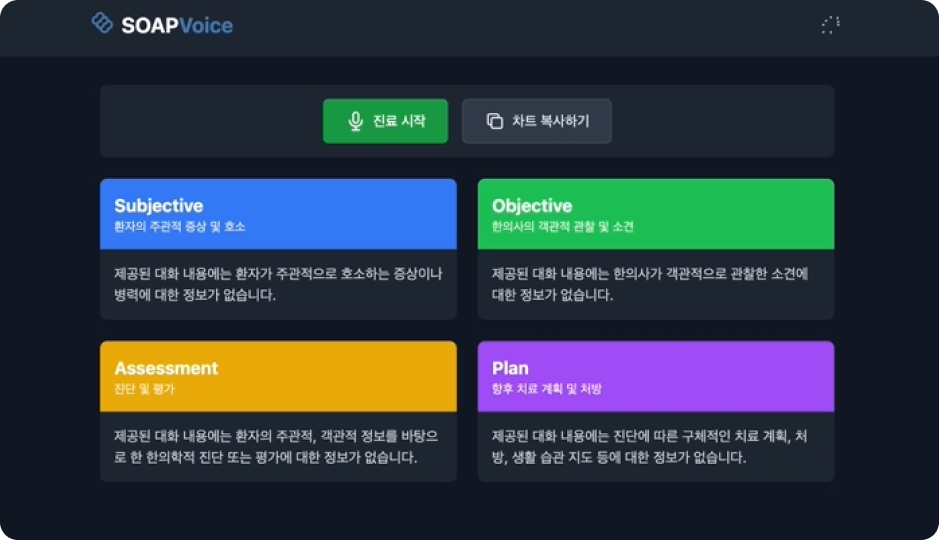Click the SOAPVoice logo icon
The image size is (939, 540).
click(x=102, y=23)
